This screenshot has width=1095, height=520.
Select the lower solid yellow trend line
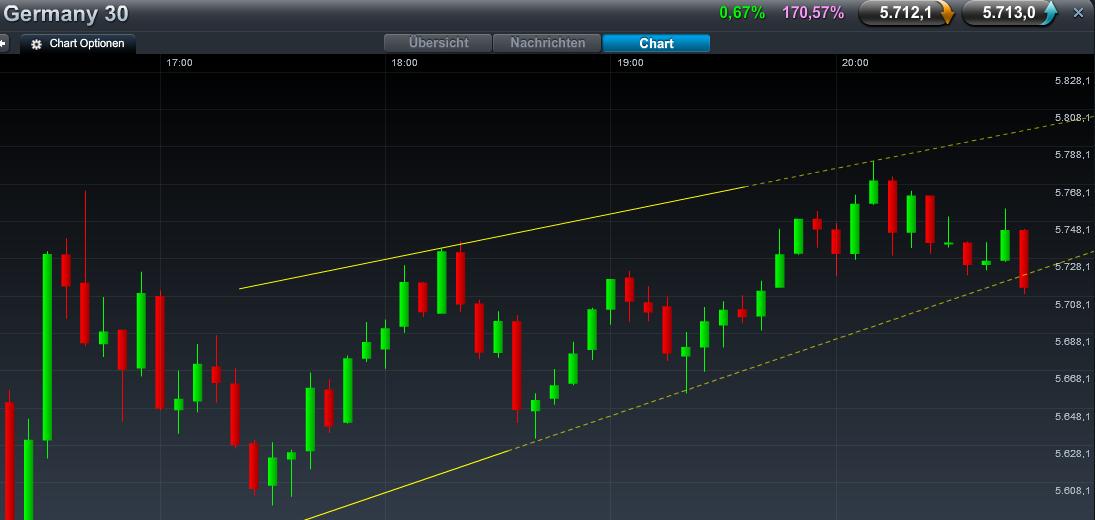[408, 485]
